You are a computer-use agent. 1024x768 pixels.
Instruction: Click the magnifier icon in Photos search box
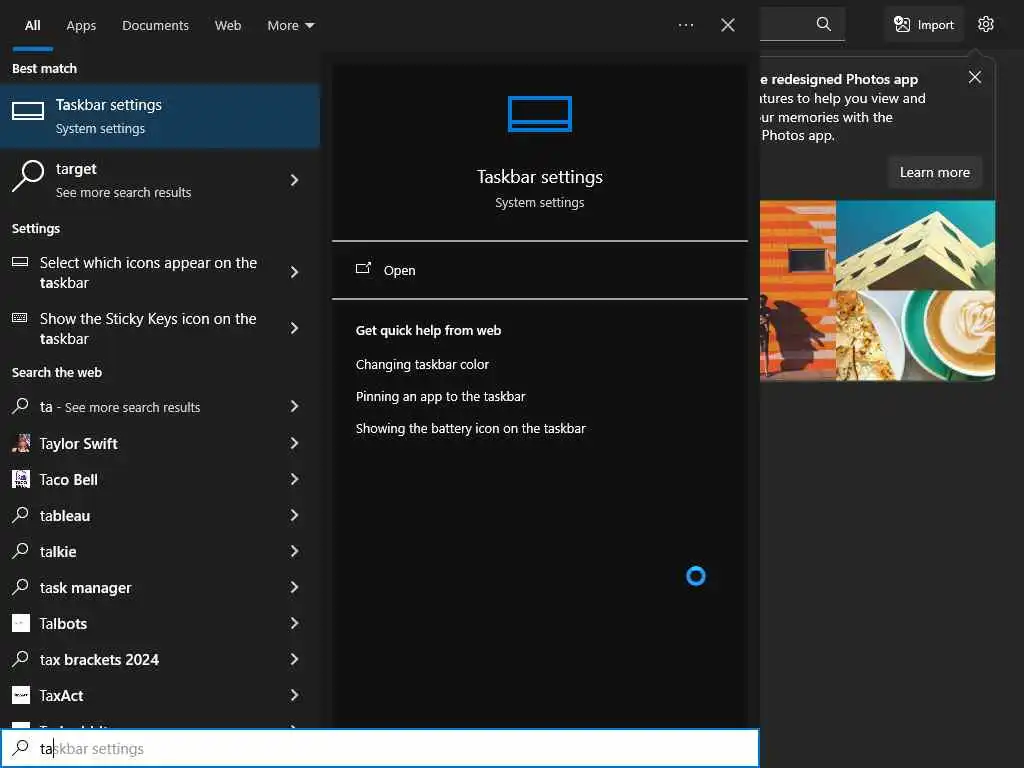[x=824, y=24]
